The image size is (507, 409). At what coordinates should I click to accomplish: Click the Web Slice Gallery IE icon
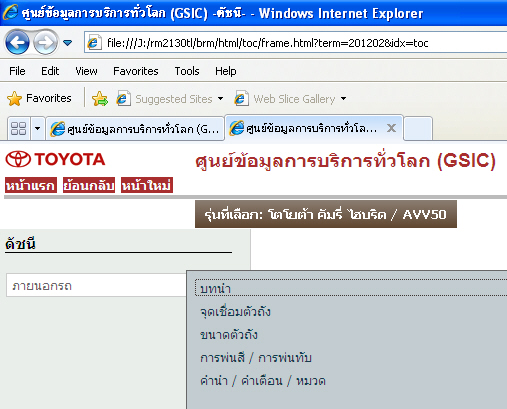[241, 99]
